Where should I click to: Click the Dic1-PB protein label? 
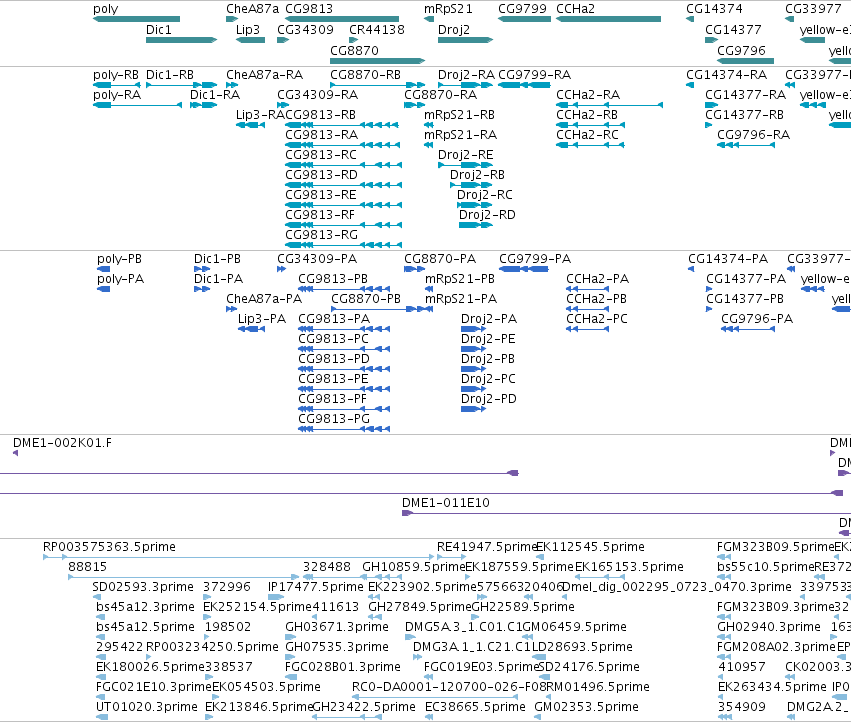(x=217, y=259)
